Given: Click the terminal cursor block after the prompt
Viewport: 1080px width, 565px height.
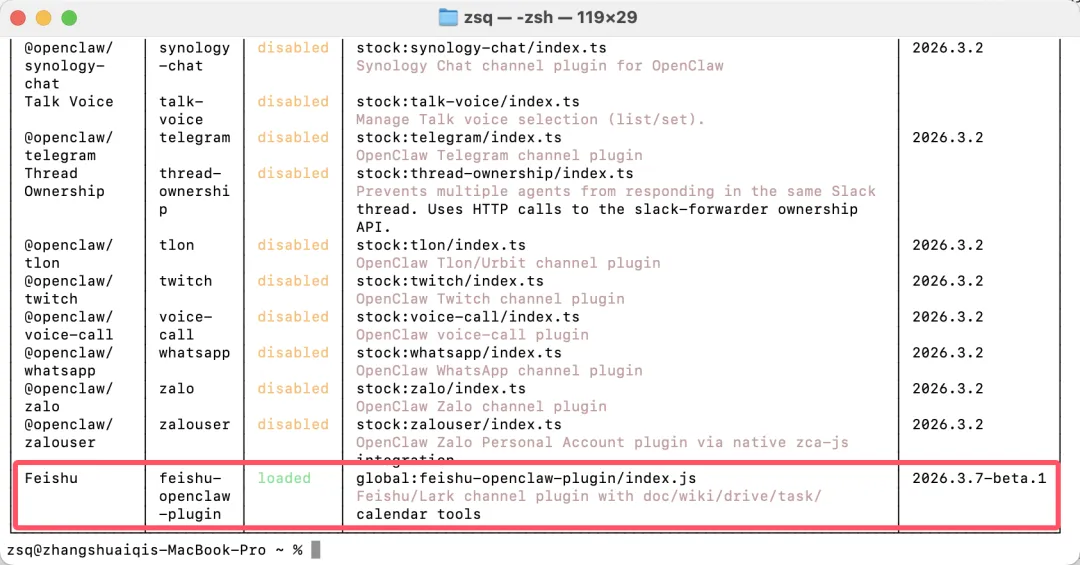Looking at the screenshot, I should point(315,550).
